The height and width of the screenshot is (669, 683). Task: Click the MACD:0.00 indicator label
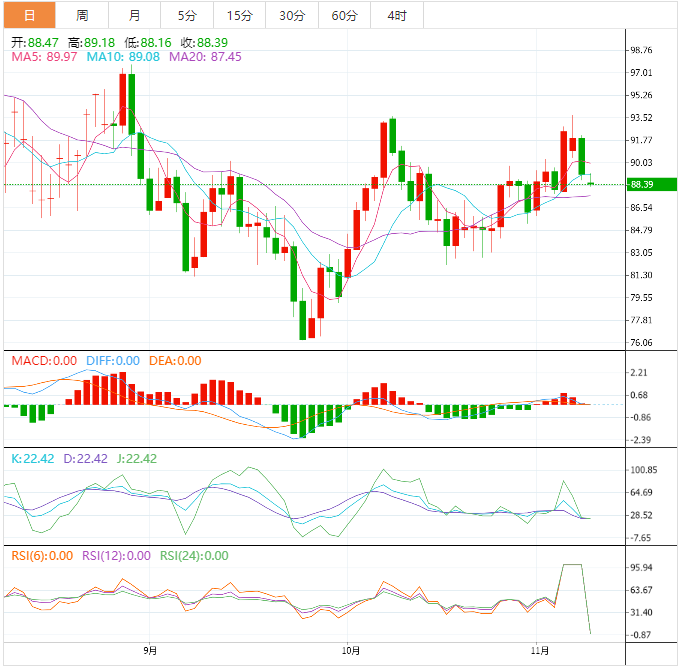[x=44, y=361]
